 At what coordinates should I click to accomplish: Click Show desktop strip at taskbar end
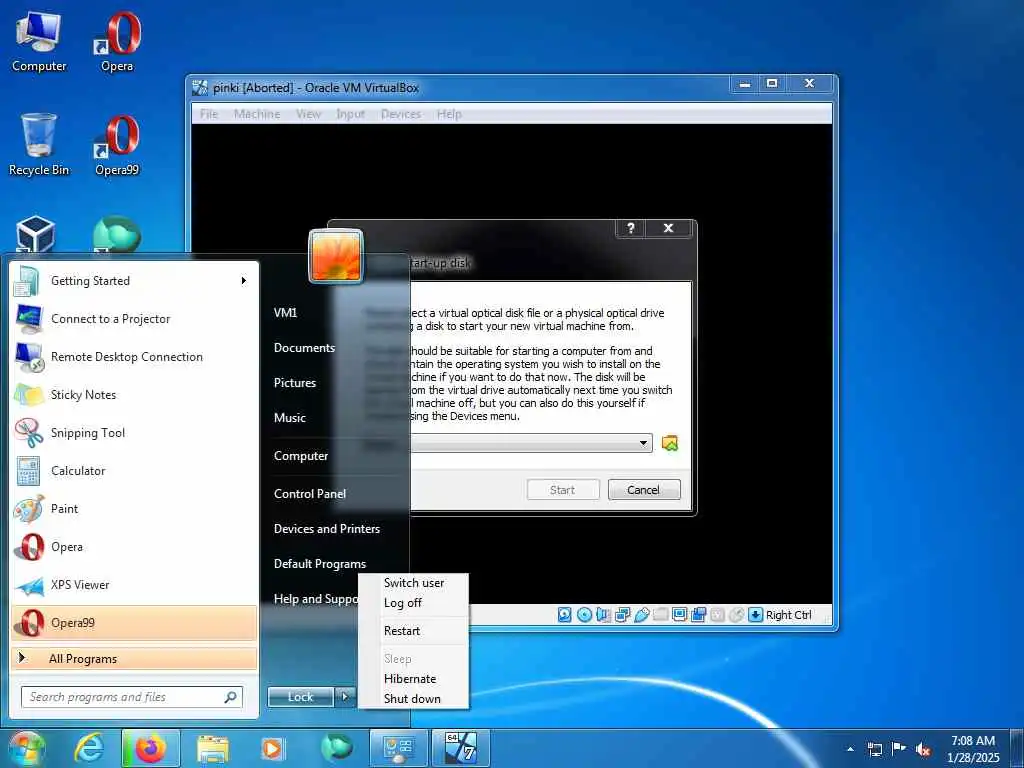(x=1017, y=748)
